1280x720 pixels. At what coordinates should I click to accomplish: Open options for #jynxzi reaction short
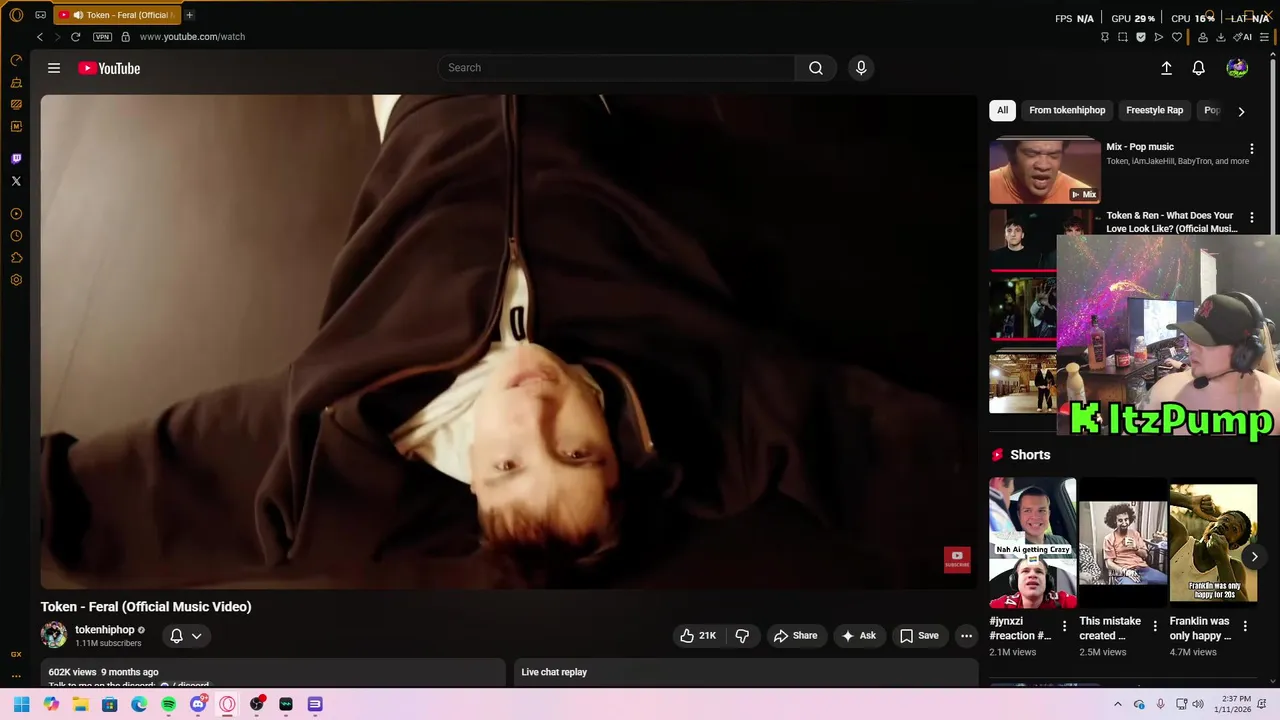(1064, 626)
